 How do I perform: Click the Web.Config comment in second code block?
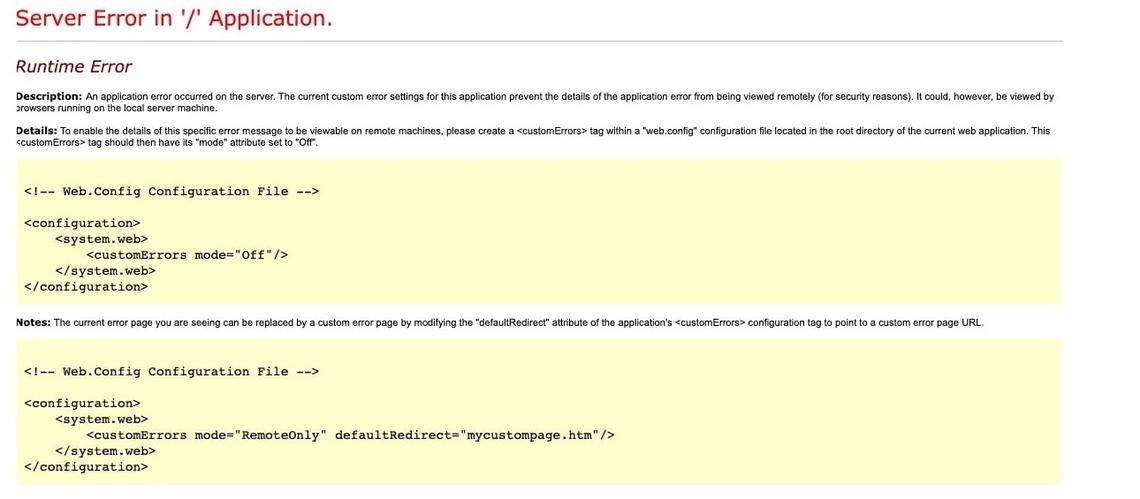171,371
